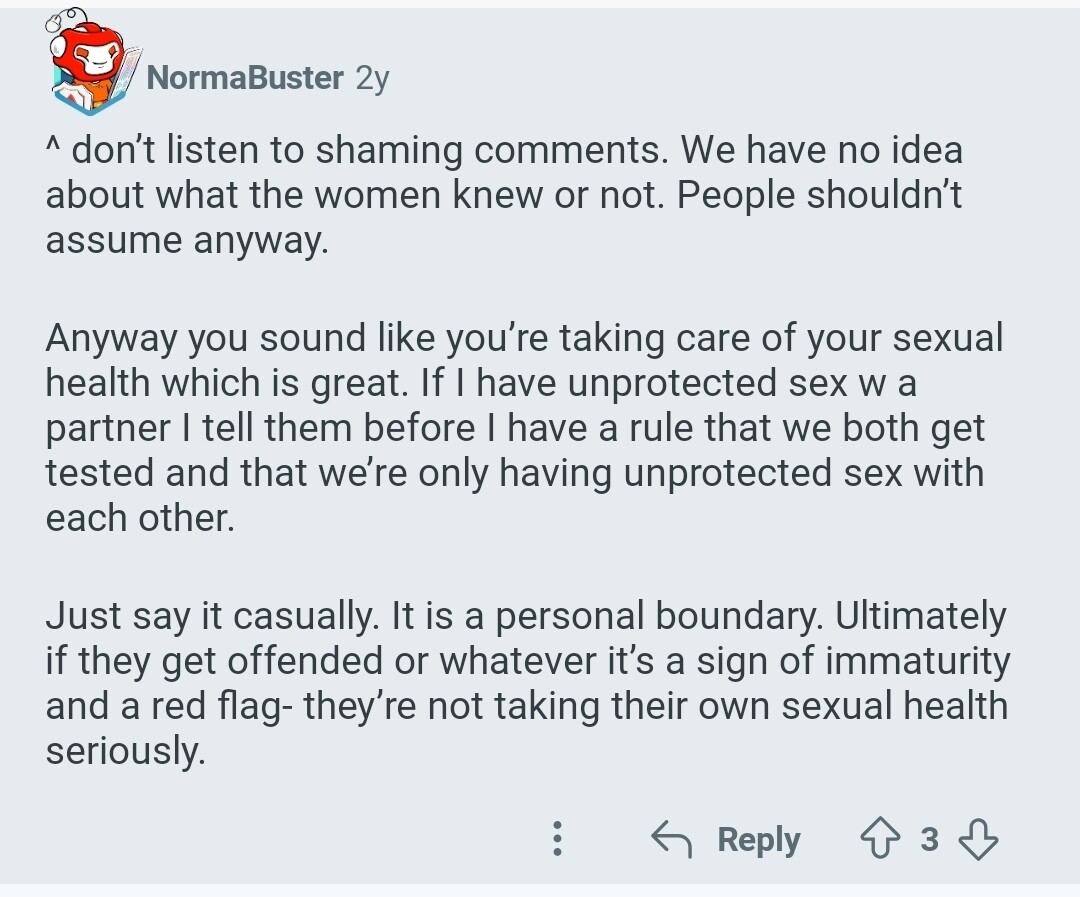Click the phrase 'unprotected sex w a'
The image size is (1080, 897).
[x=742, y=382]
